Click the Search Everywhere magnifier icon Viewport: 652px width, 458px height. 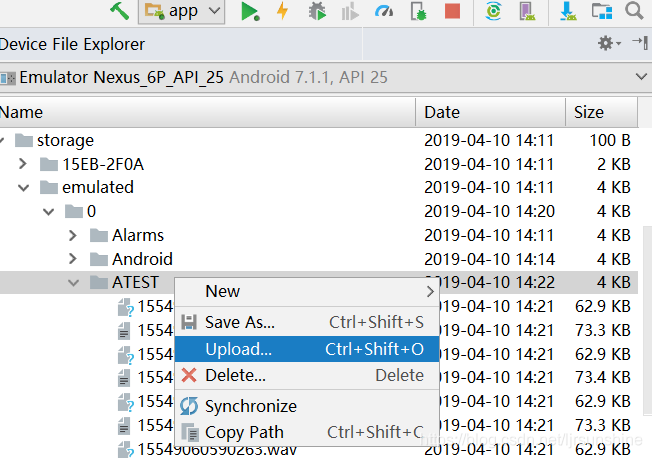point(634,10)
